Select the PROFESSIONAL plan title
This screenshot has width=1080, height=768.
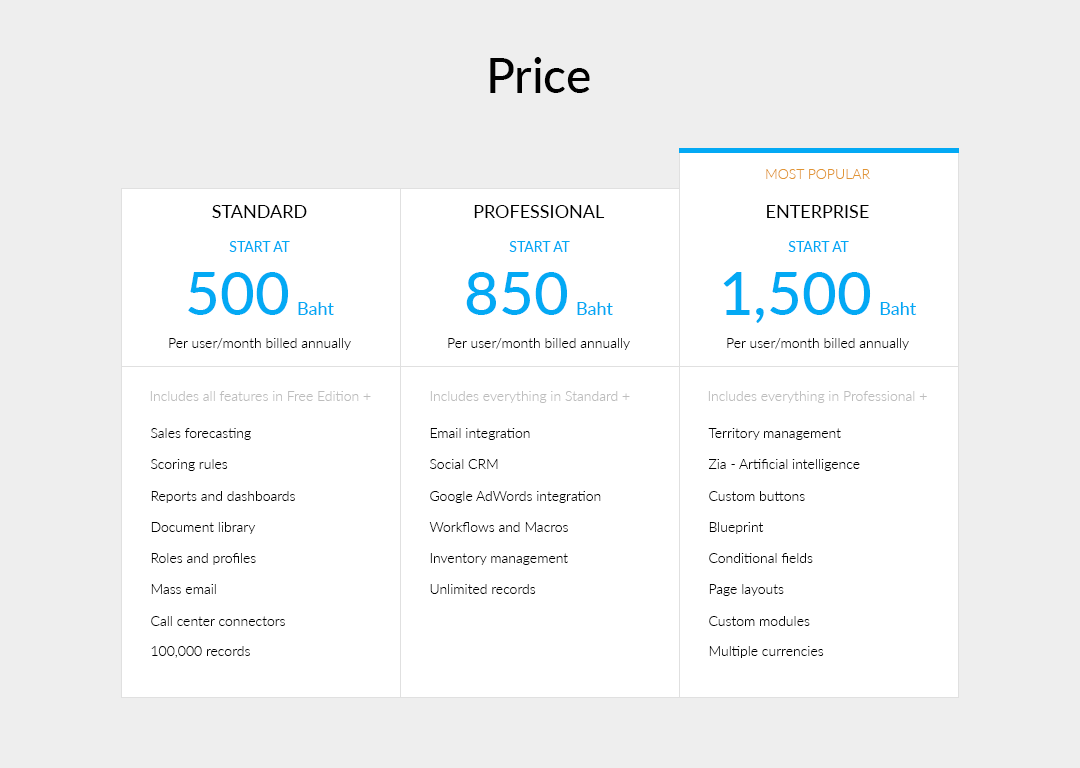point(538,212)
